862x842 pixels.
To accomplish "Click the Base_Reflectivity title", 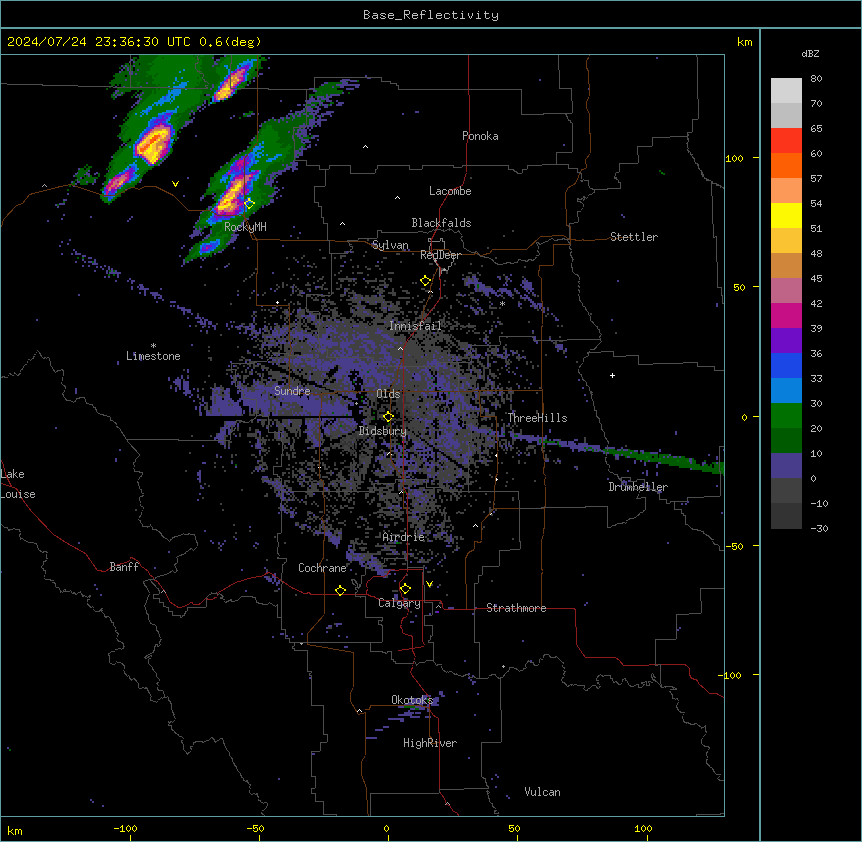I will tap(431, 15).
